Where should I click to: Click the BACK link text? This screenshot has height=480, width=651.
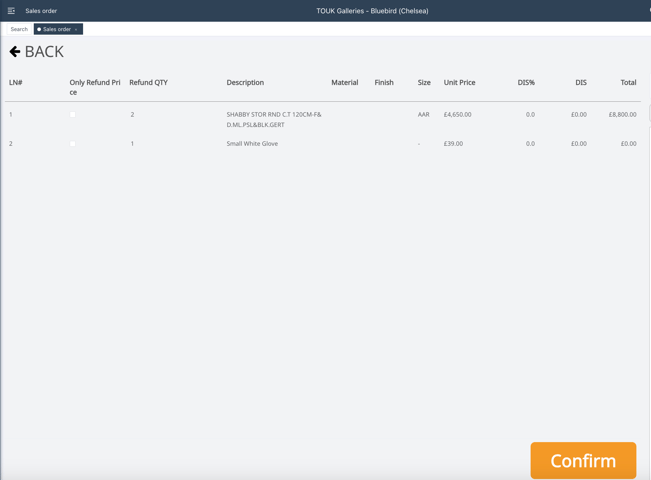click(x=44, y=51)
